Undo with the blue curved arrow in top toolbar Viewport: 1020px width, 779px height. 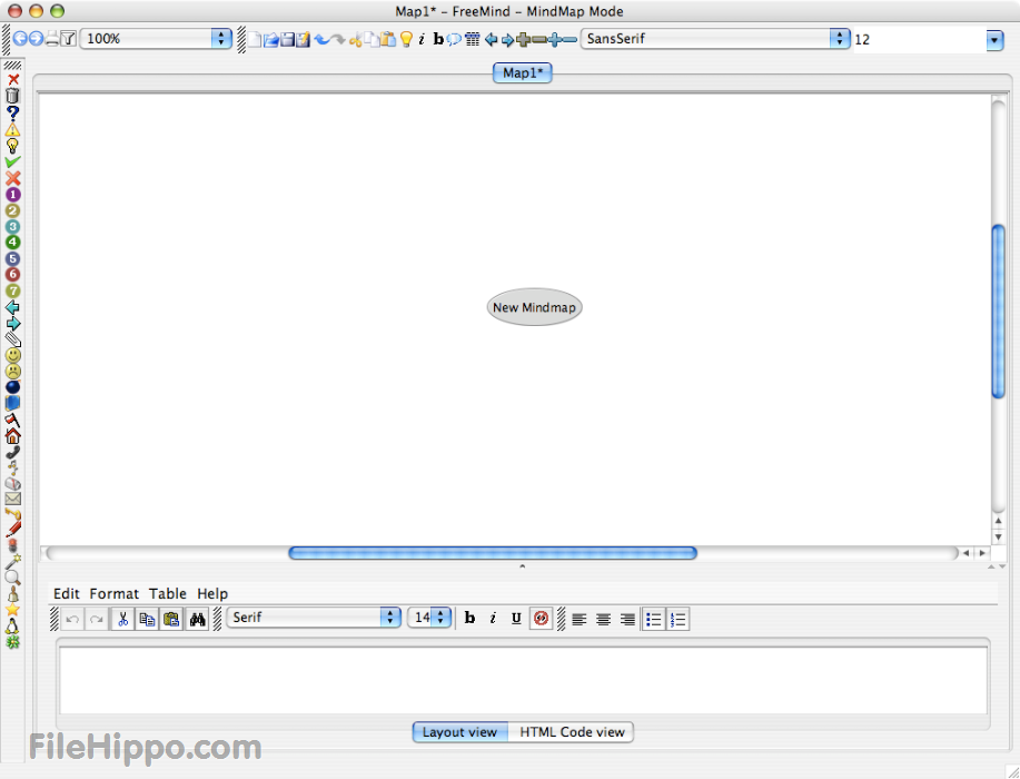pos(321,39)
